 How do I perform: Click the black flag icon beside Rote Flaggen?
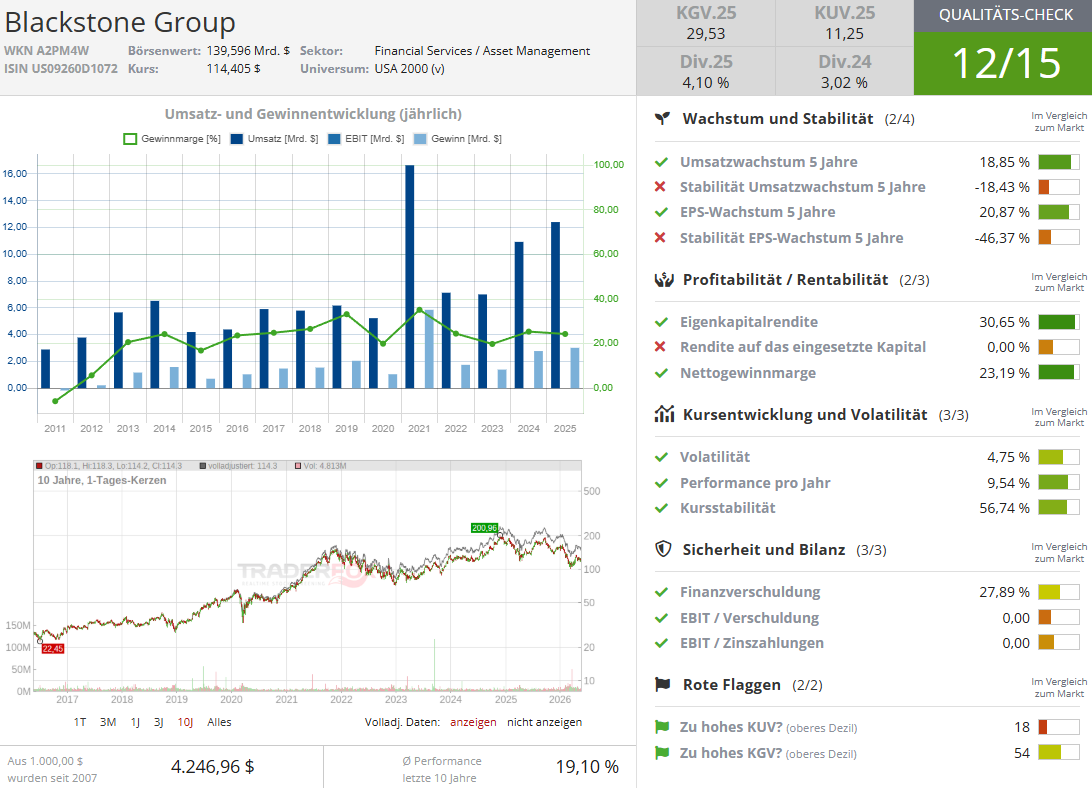[x=663, y=684]
